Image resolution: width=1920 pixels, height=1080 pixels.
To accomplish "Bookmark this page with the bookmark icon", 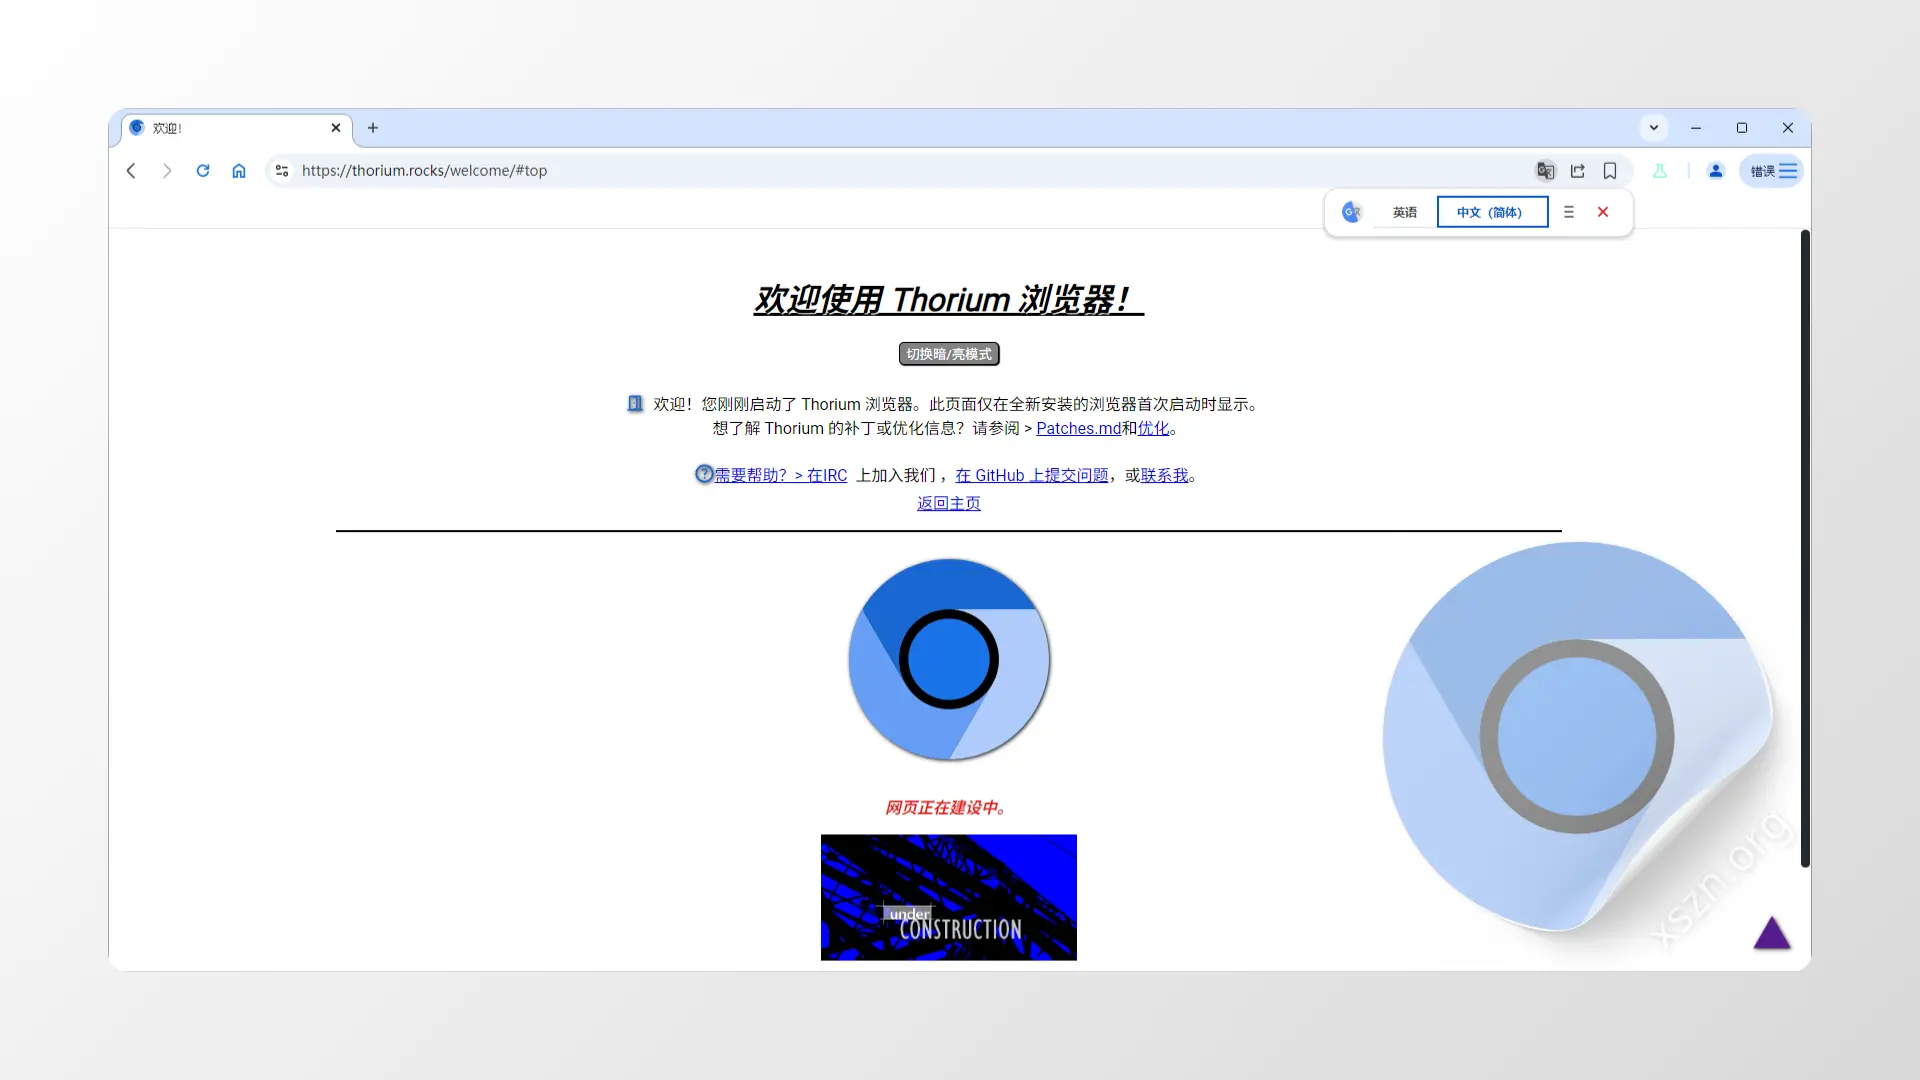I will pyautogui.click(x=1610, y=171).
